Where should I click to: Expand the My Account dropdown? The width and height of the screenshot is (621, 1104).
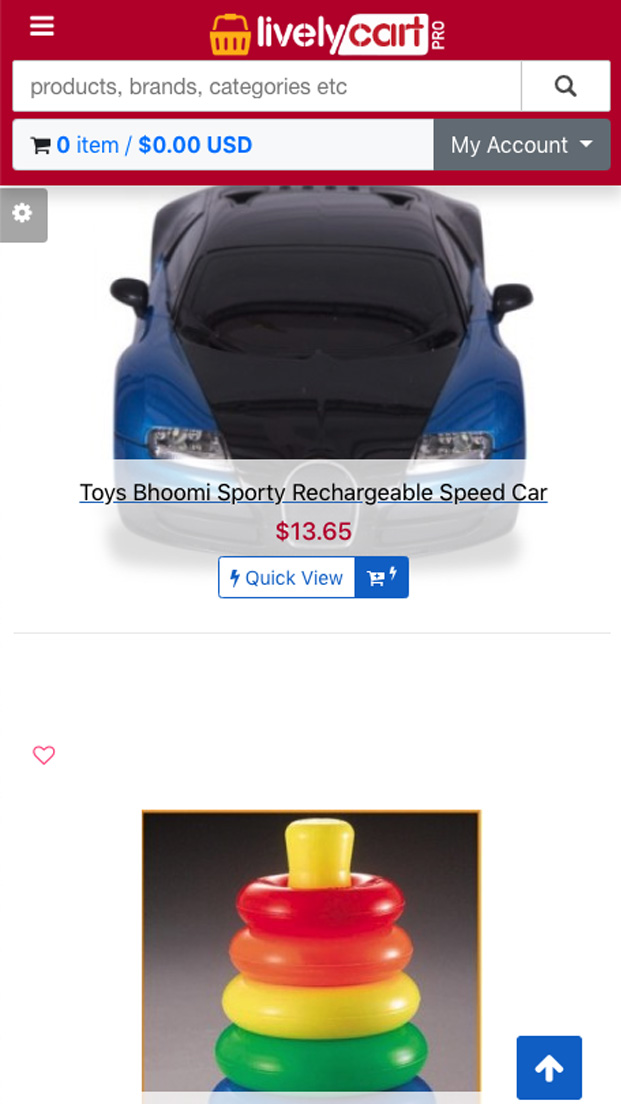[522, 144]
